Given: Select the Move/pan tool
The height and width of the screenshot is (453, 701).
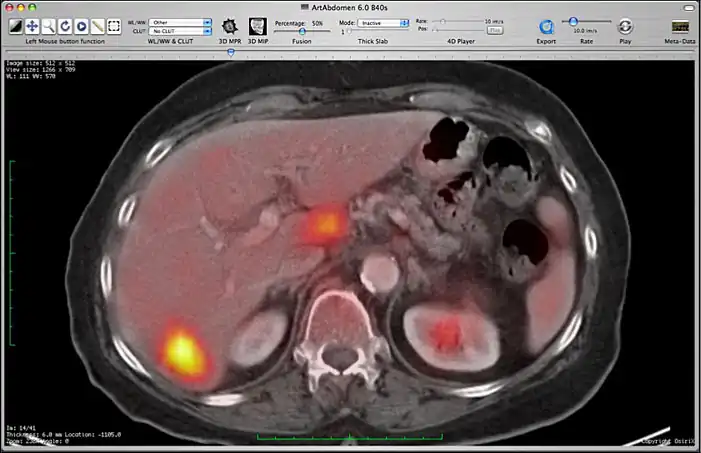Looking at the screenshot, I should pos(32,26).
